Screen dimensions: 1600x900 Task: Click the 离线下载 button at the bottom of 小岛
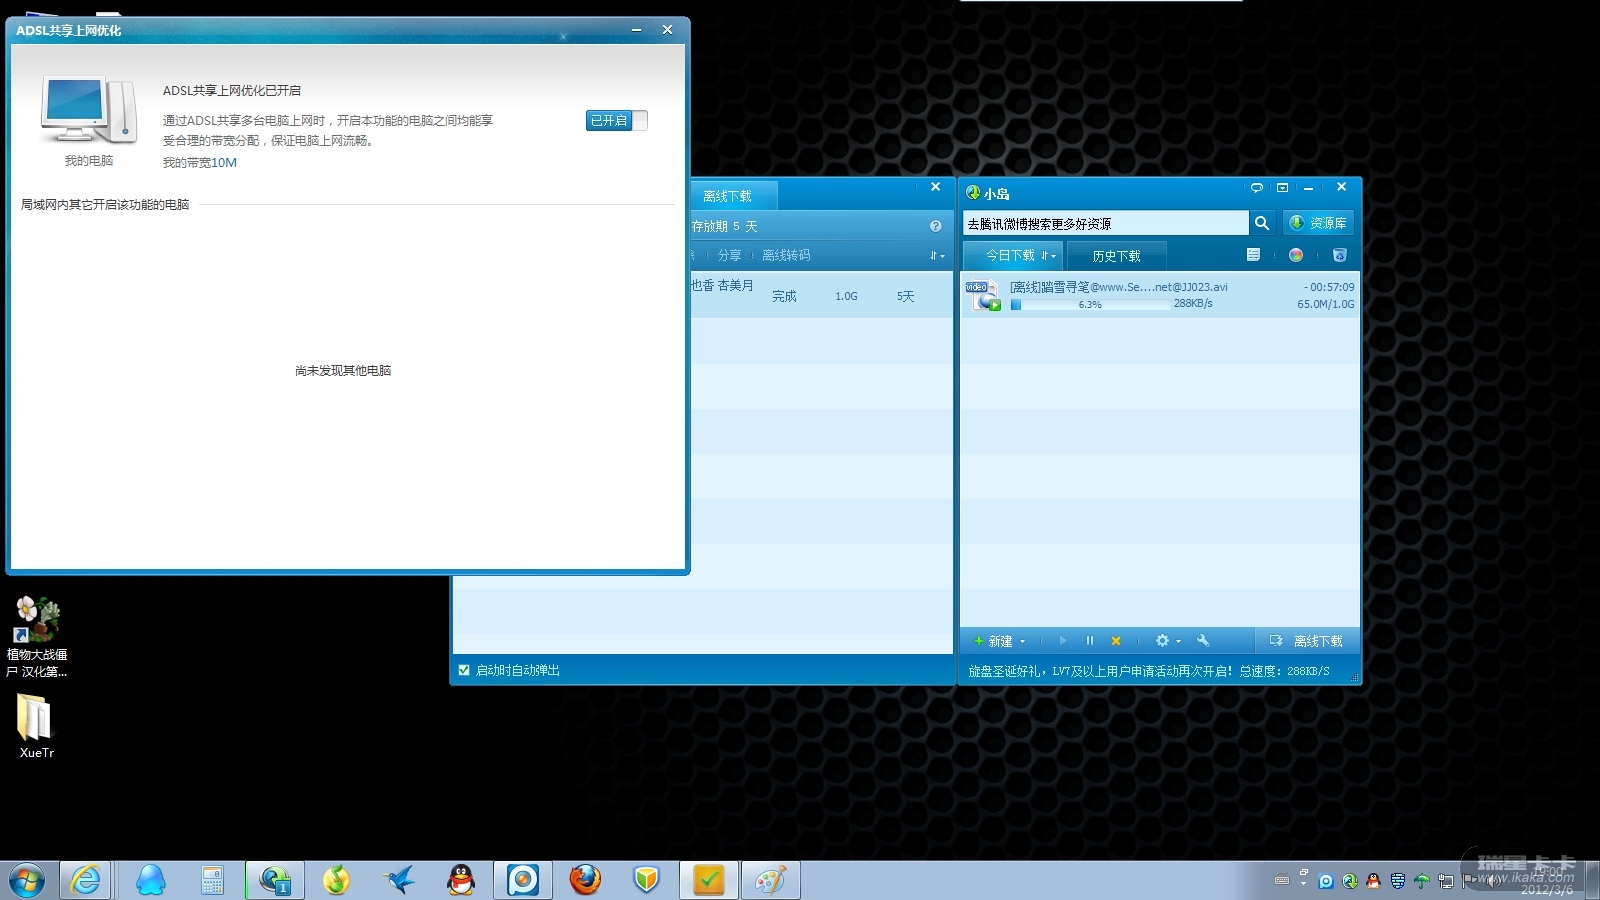point(1306,641)
